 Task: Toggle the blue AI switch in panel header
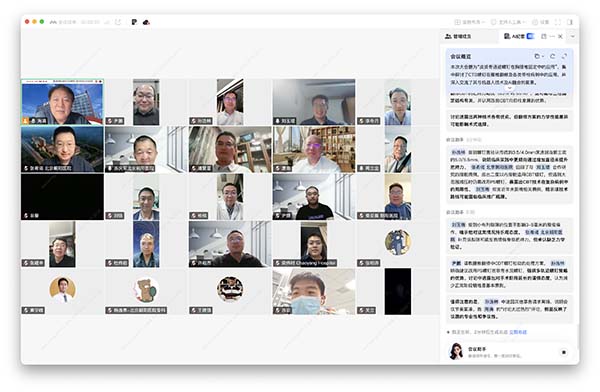click(530, 36)
